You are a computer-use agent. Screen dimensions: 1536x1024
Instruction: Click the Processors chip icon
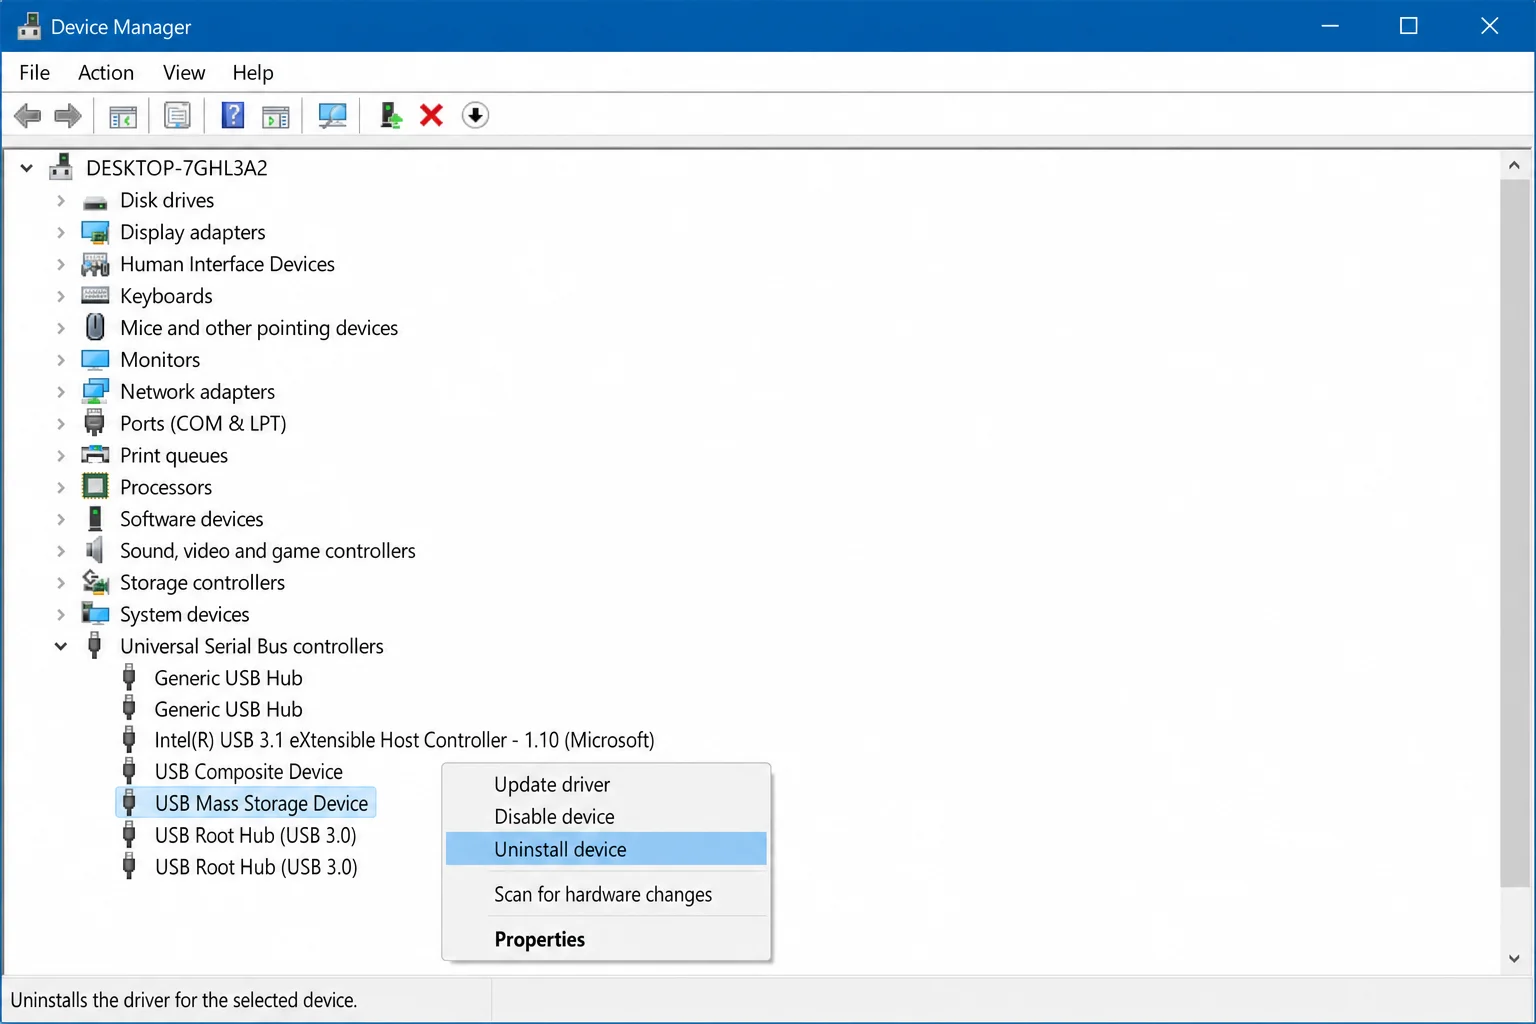tap(95, 487)
